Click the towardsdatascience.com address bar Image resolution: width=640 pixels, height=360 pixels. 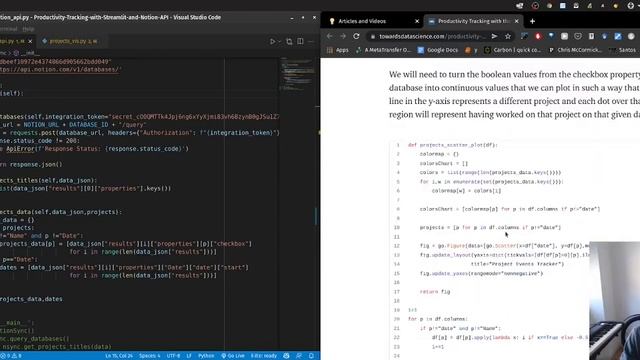[x=432, y=36]
